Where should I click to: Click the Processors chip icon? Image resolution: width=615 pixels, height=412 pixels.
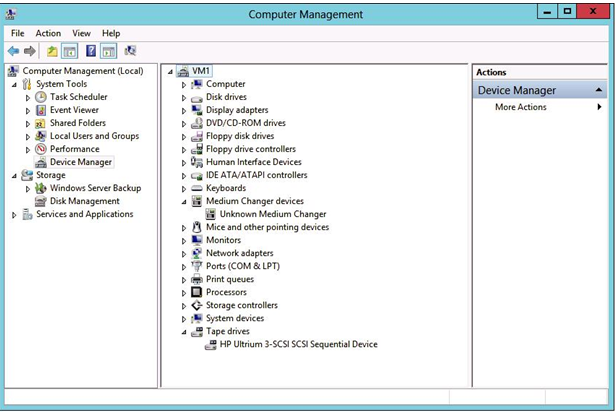[x=197, y=292]
